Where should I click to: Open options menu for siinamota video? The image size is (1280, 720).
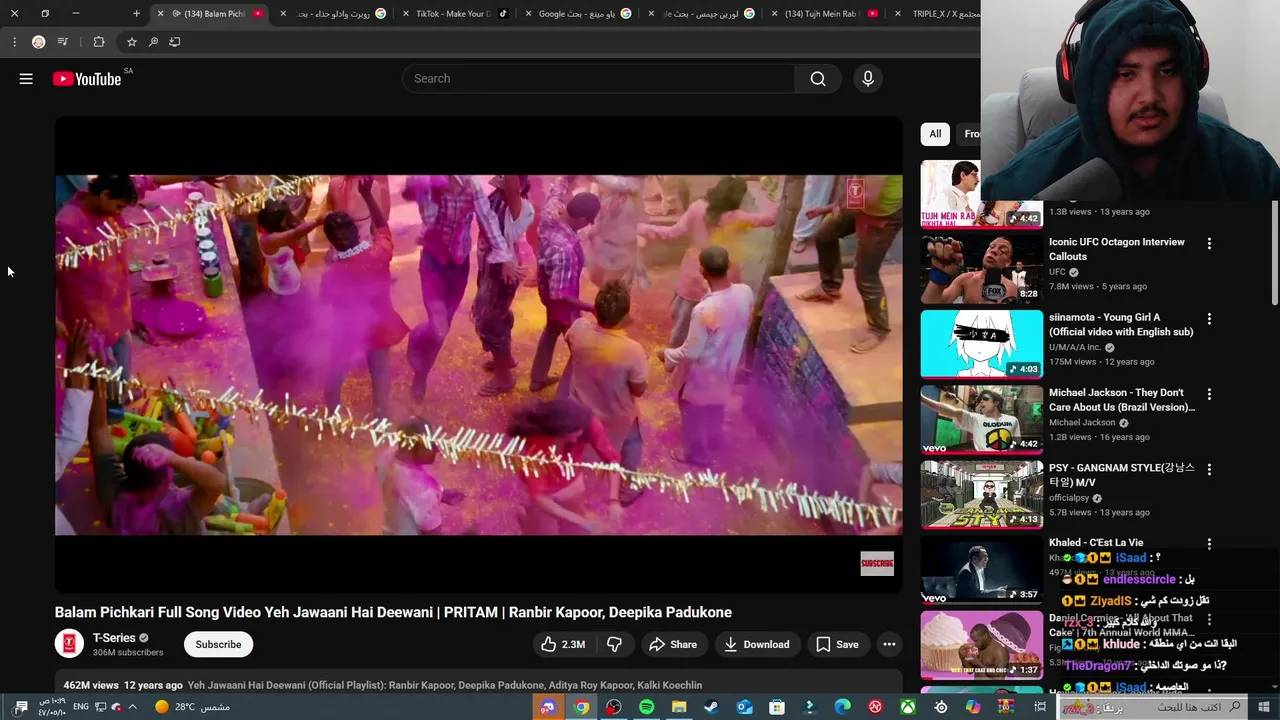click(1209, 319)
